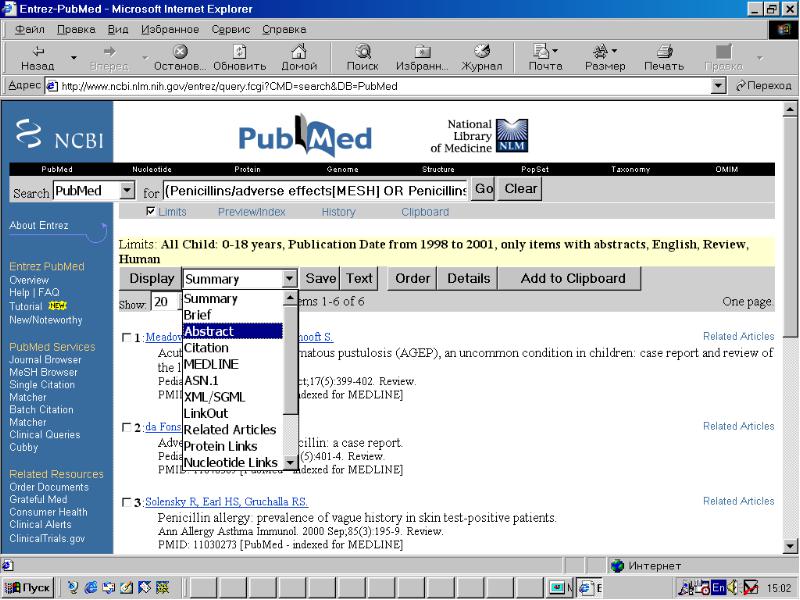
Task: Click the Internet Explorer icon in quick launch
Action: coord(91,588)
